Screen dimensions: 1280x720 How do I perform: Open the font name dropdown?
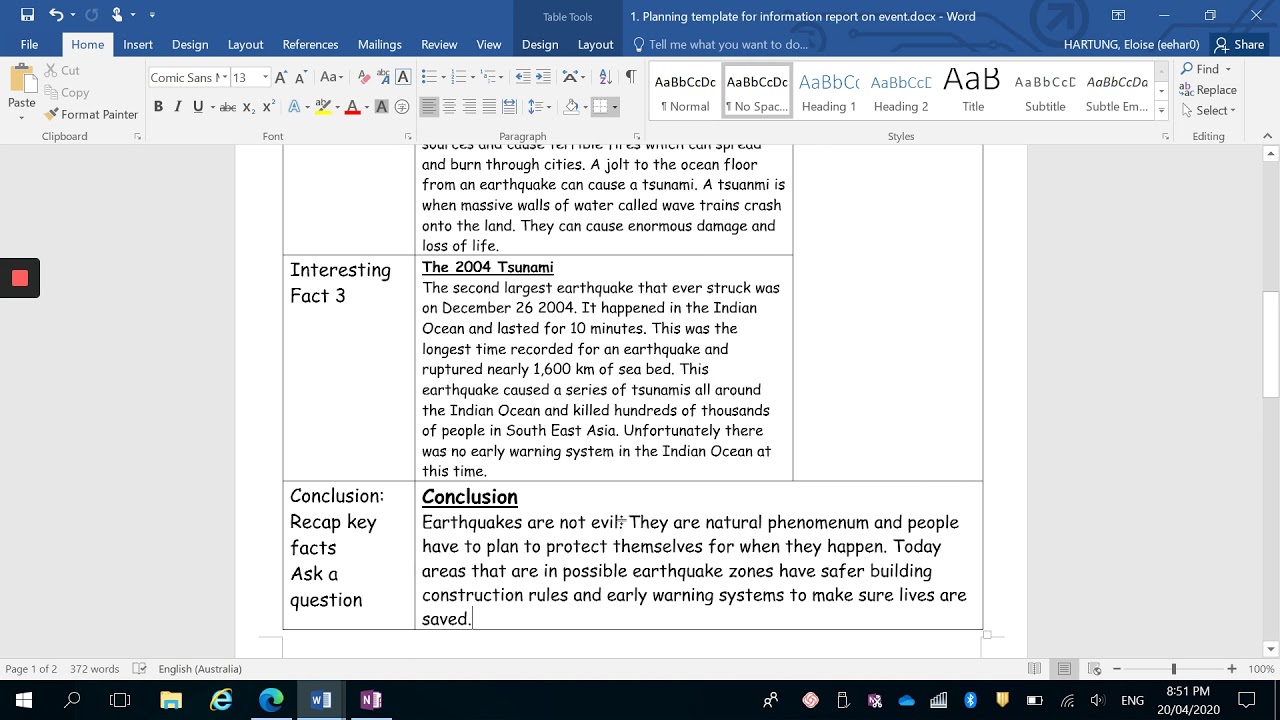click(223, 77)
